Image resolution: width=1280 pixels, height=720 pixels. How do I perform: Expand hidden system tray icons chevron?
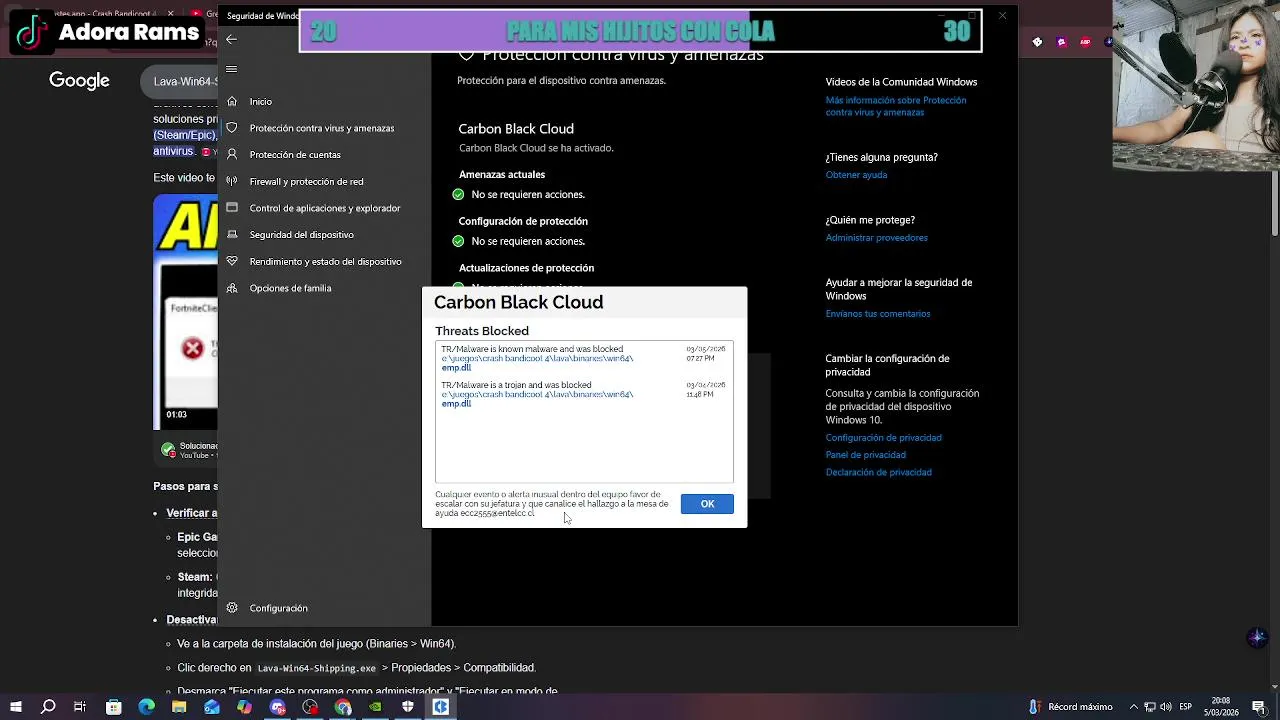coord(1134,707)
